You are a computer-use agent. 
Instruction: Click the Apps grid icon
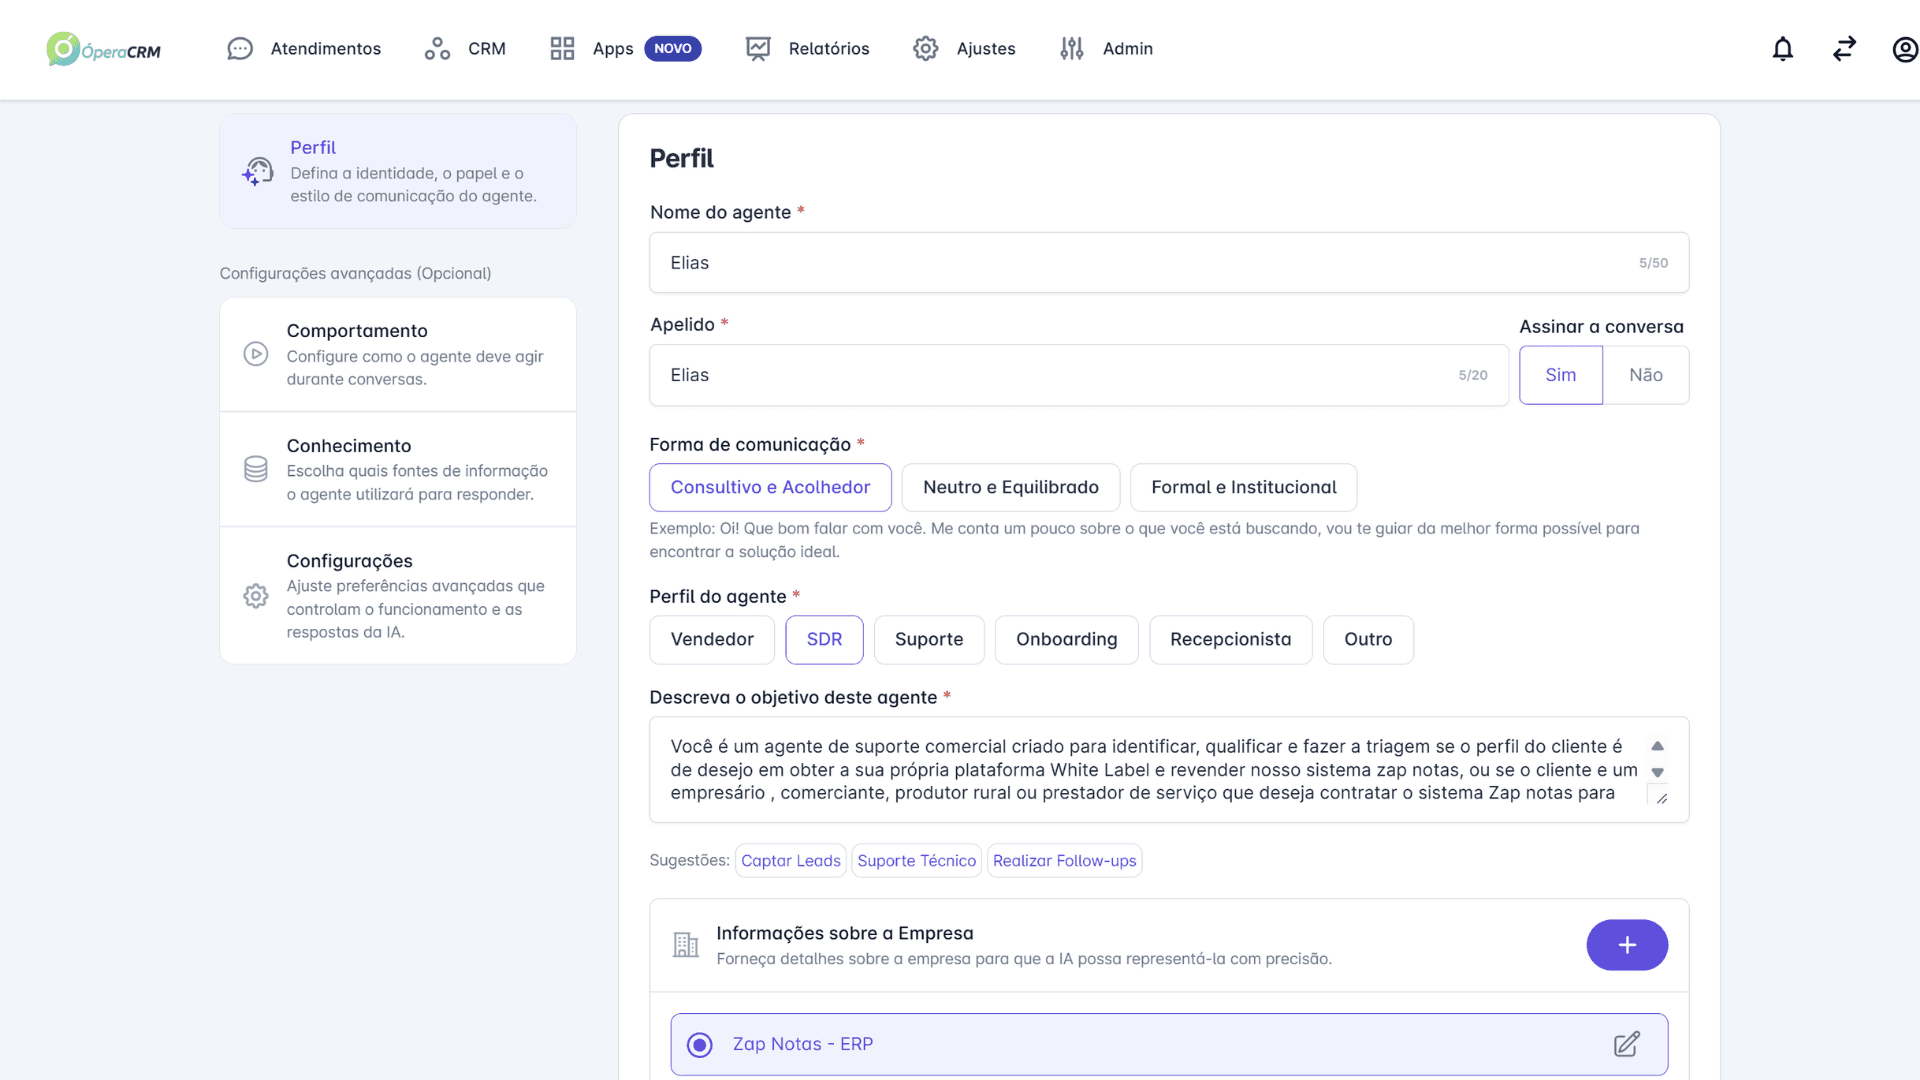click(x=562, y=49)
